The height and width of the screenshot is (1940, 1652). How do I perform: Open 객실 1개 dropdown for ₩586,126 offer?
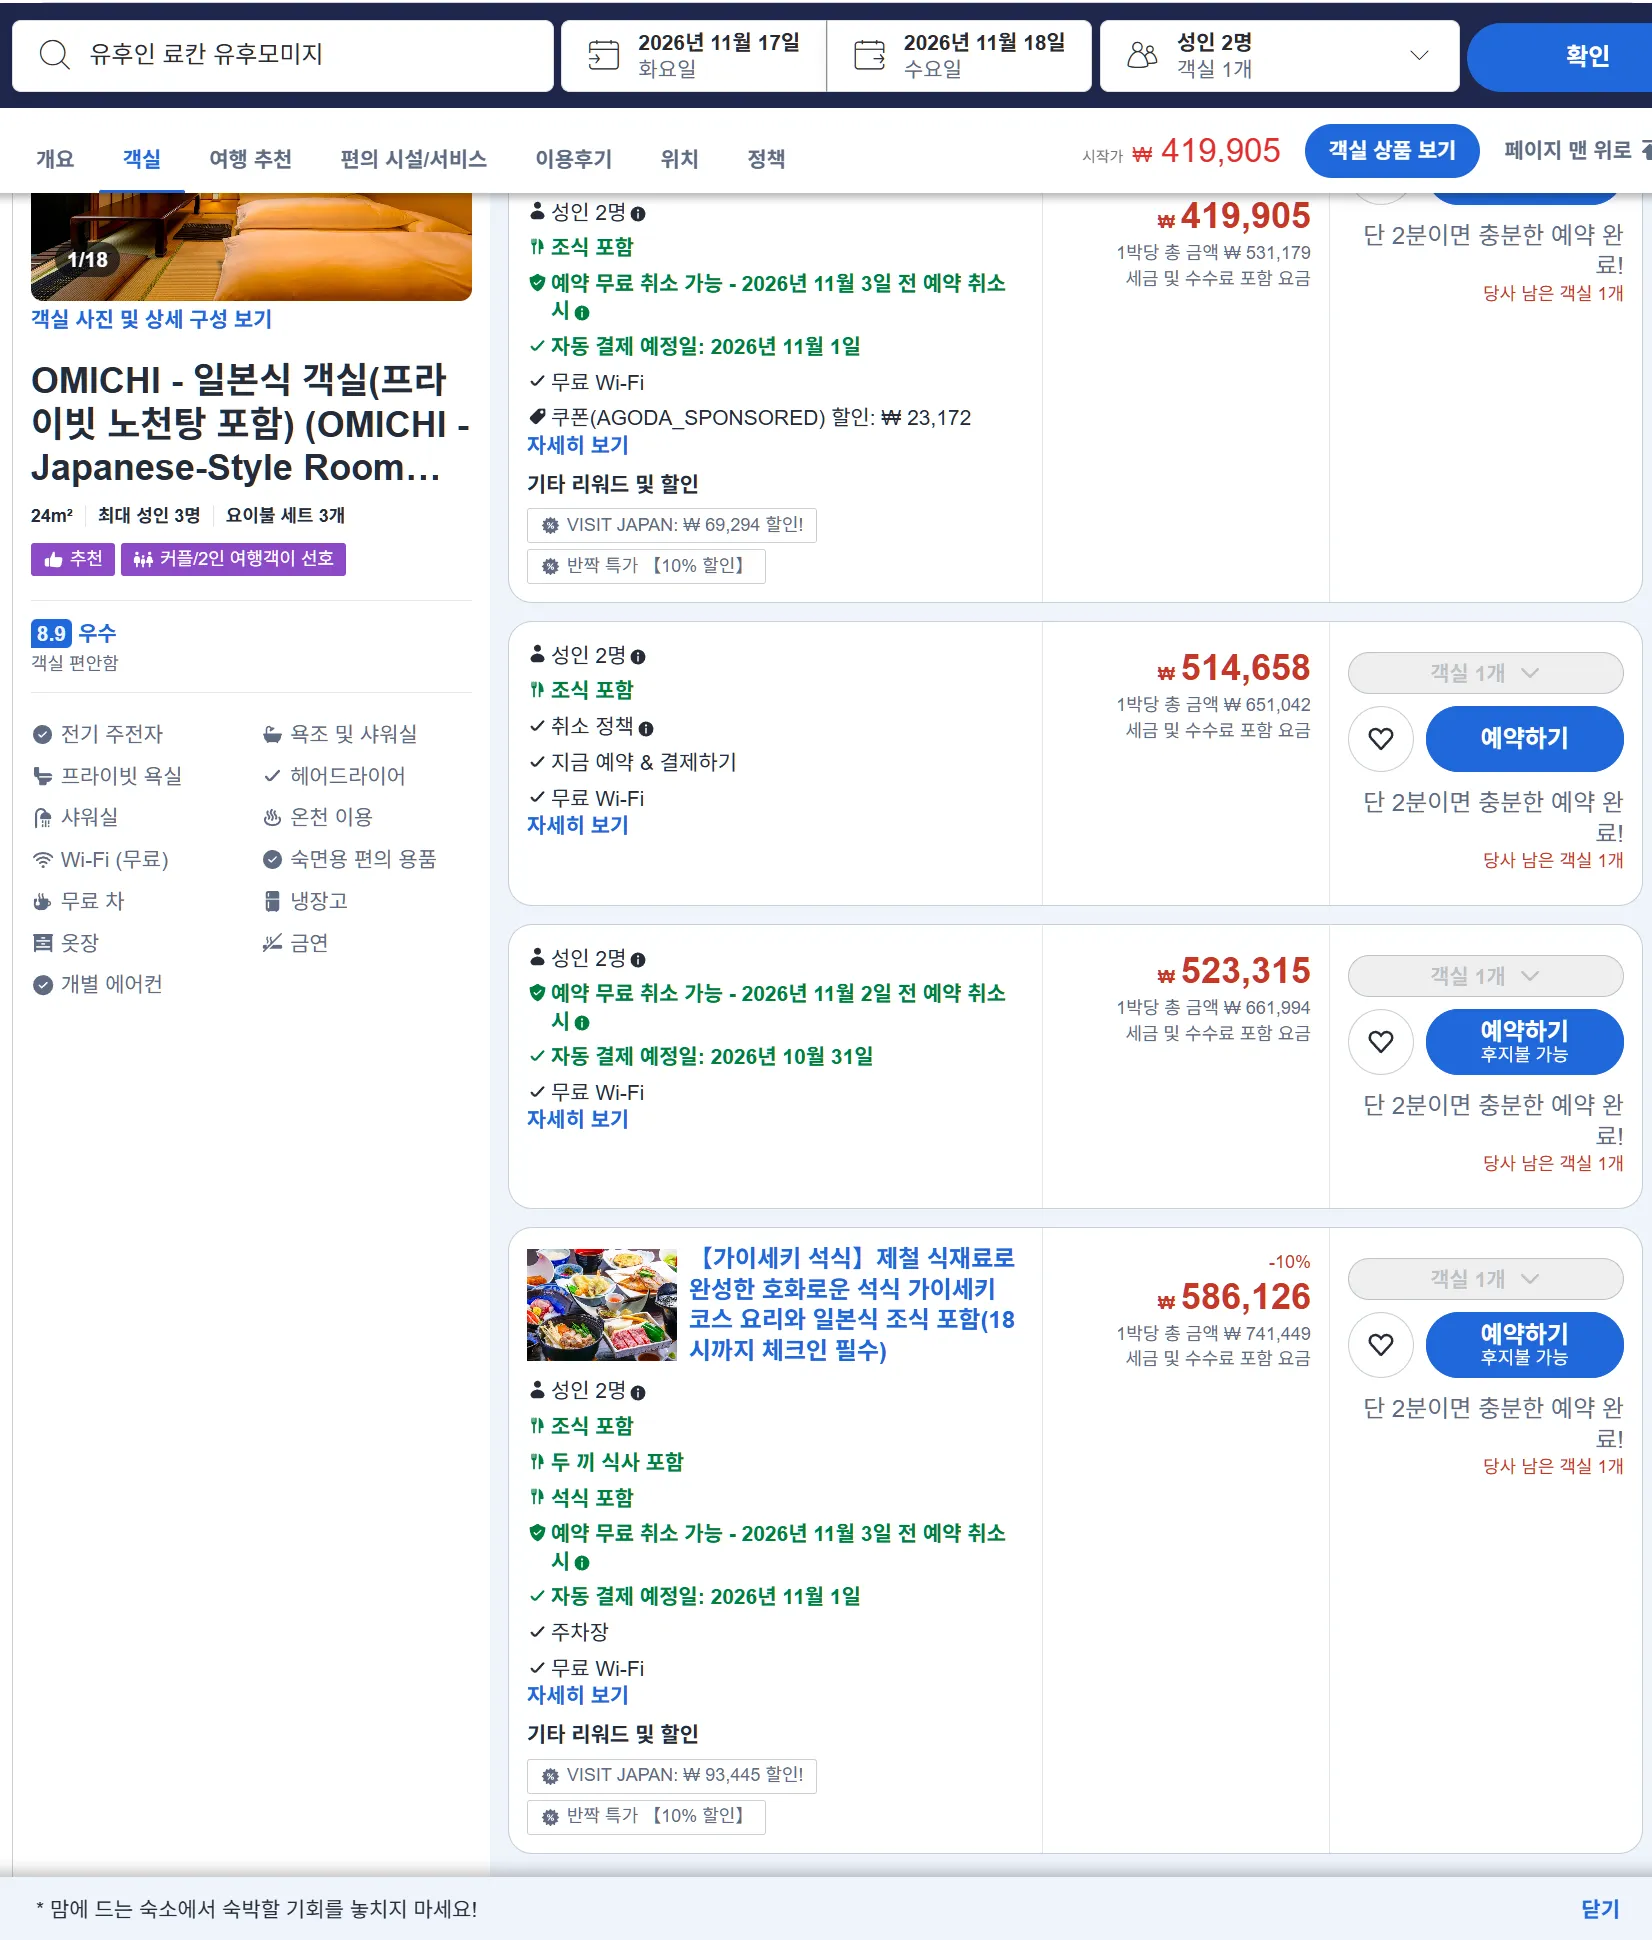1485,1279
